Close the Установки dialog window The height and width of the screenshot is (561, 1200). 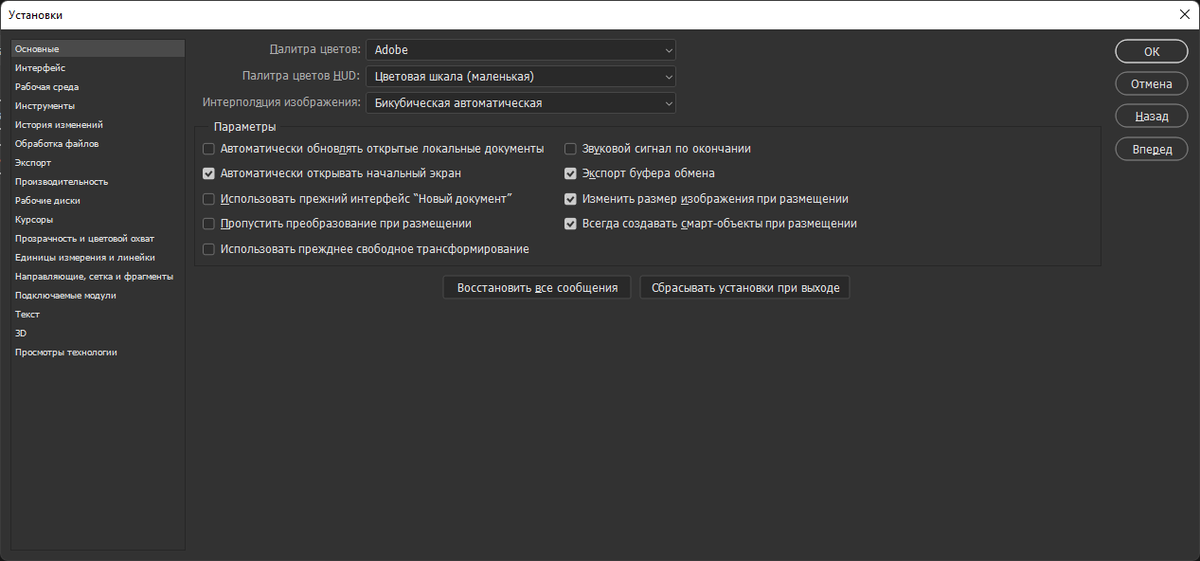click(1184, 15)
